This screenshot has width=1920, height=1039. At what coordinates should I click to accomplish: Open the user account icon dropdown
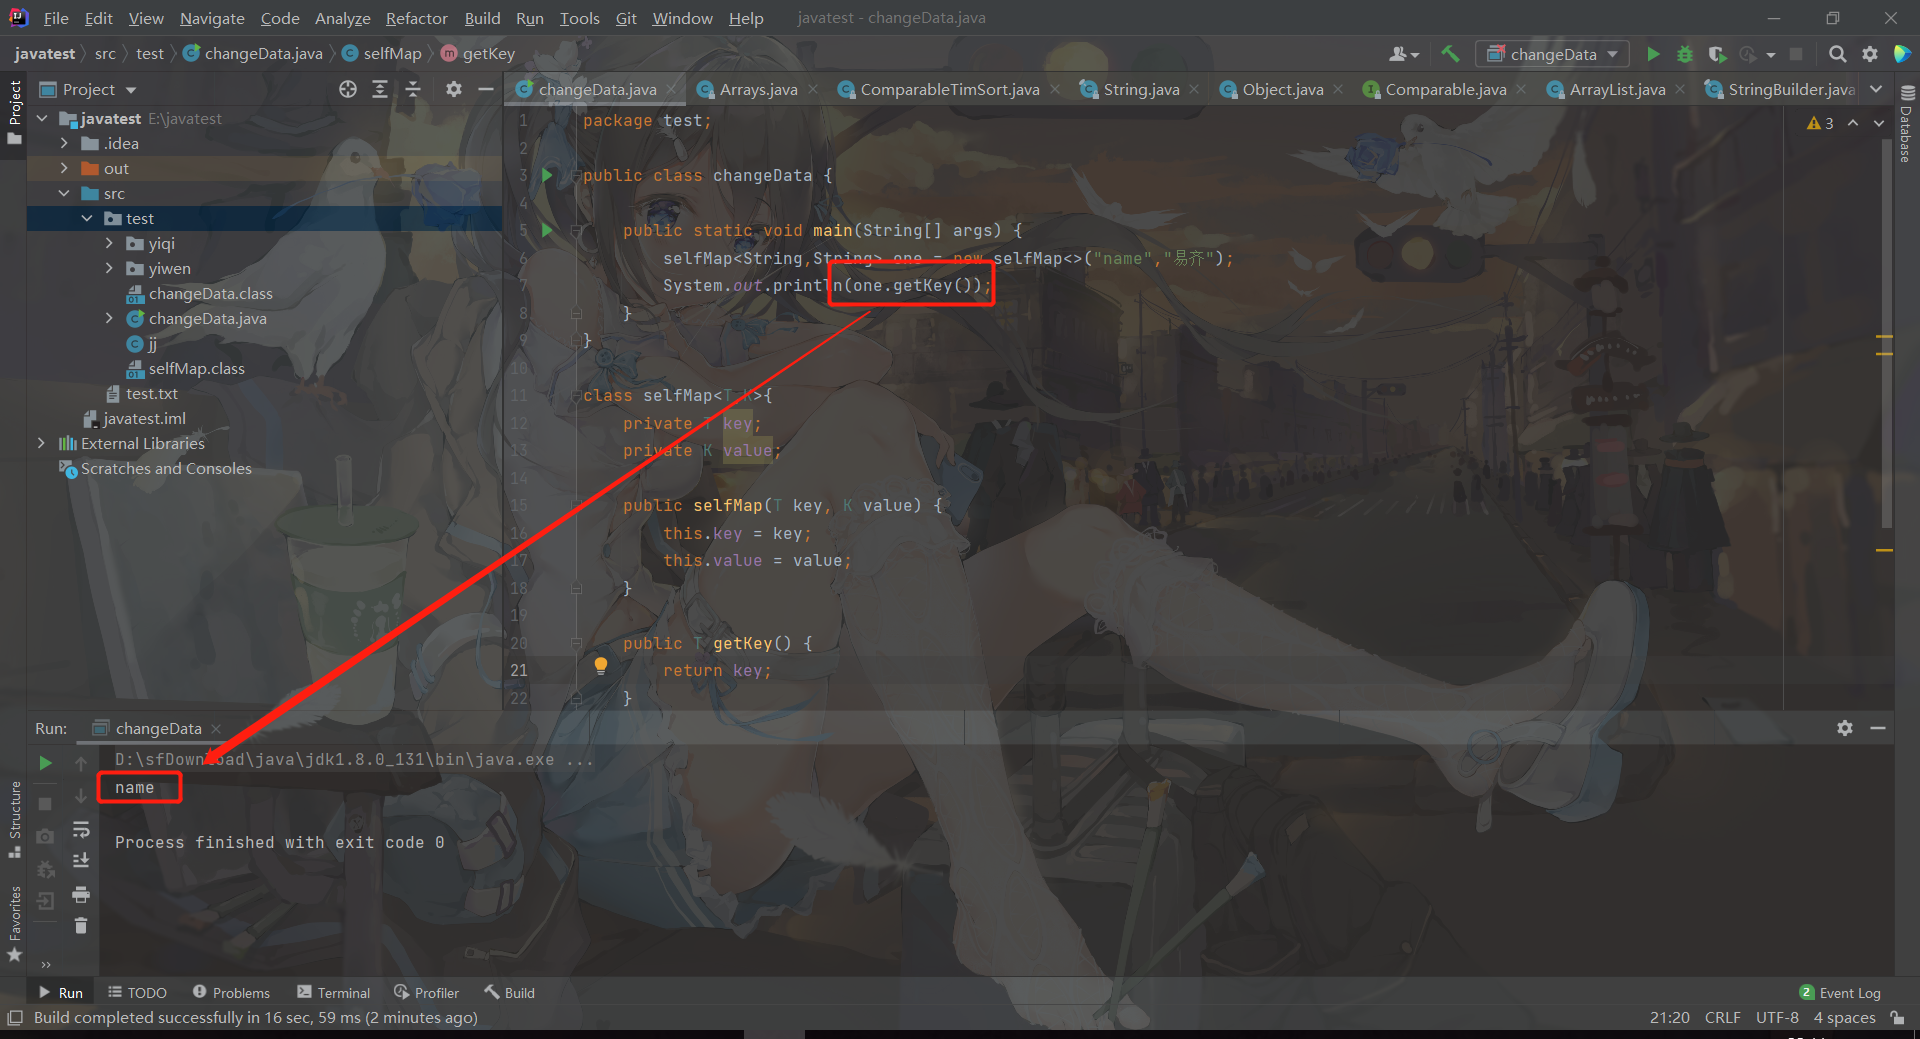[x=1404, y=54]
